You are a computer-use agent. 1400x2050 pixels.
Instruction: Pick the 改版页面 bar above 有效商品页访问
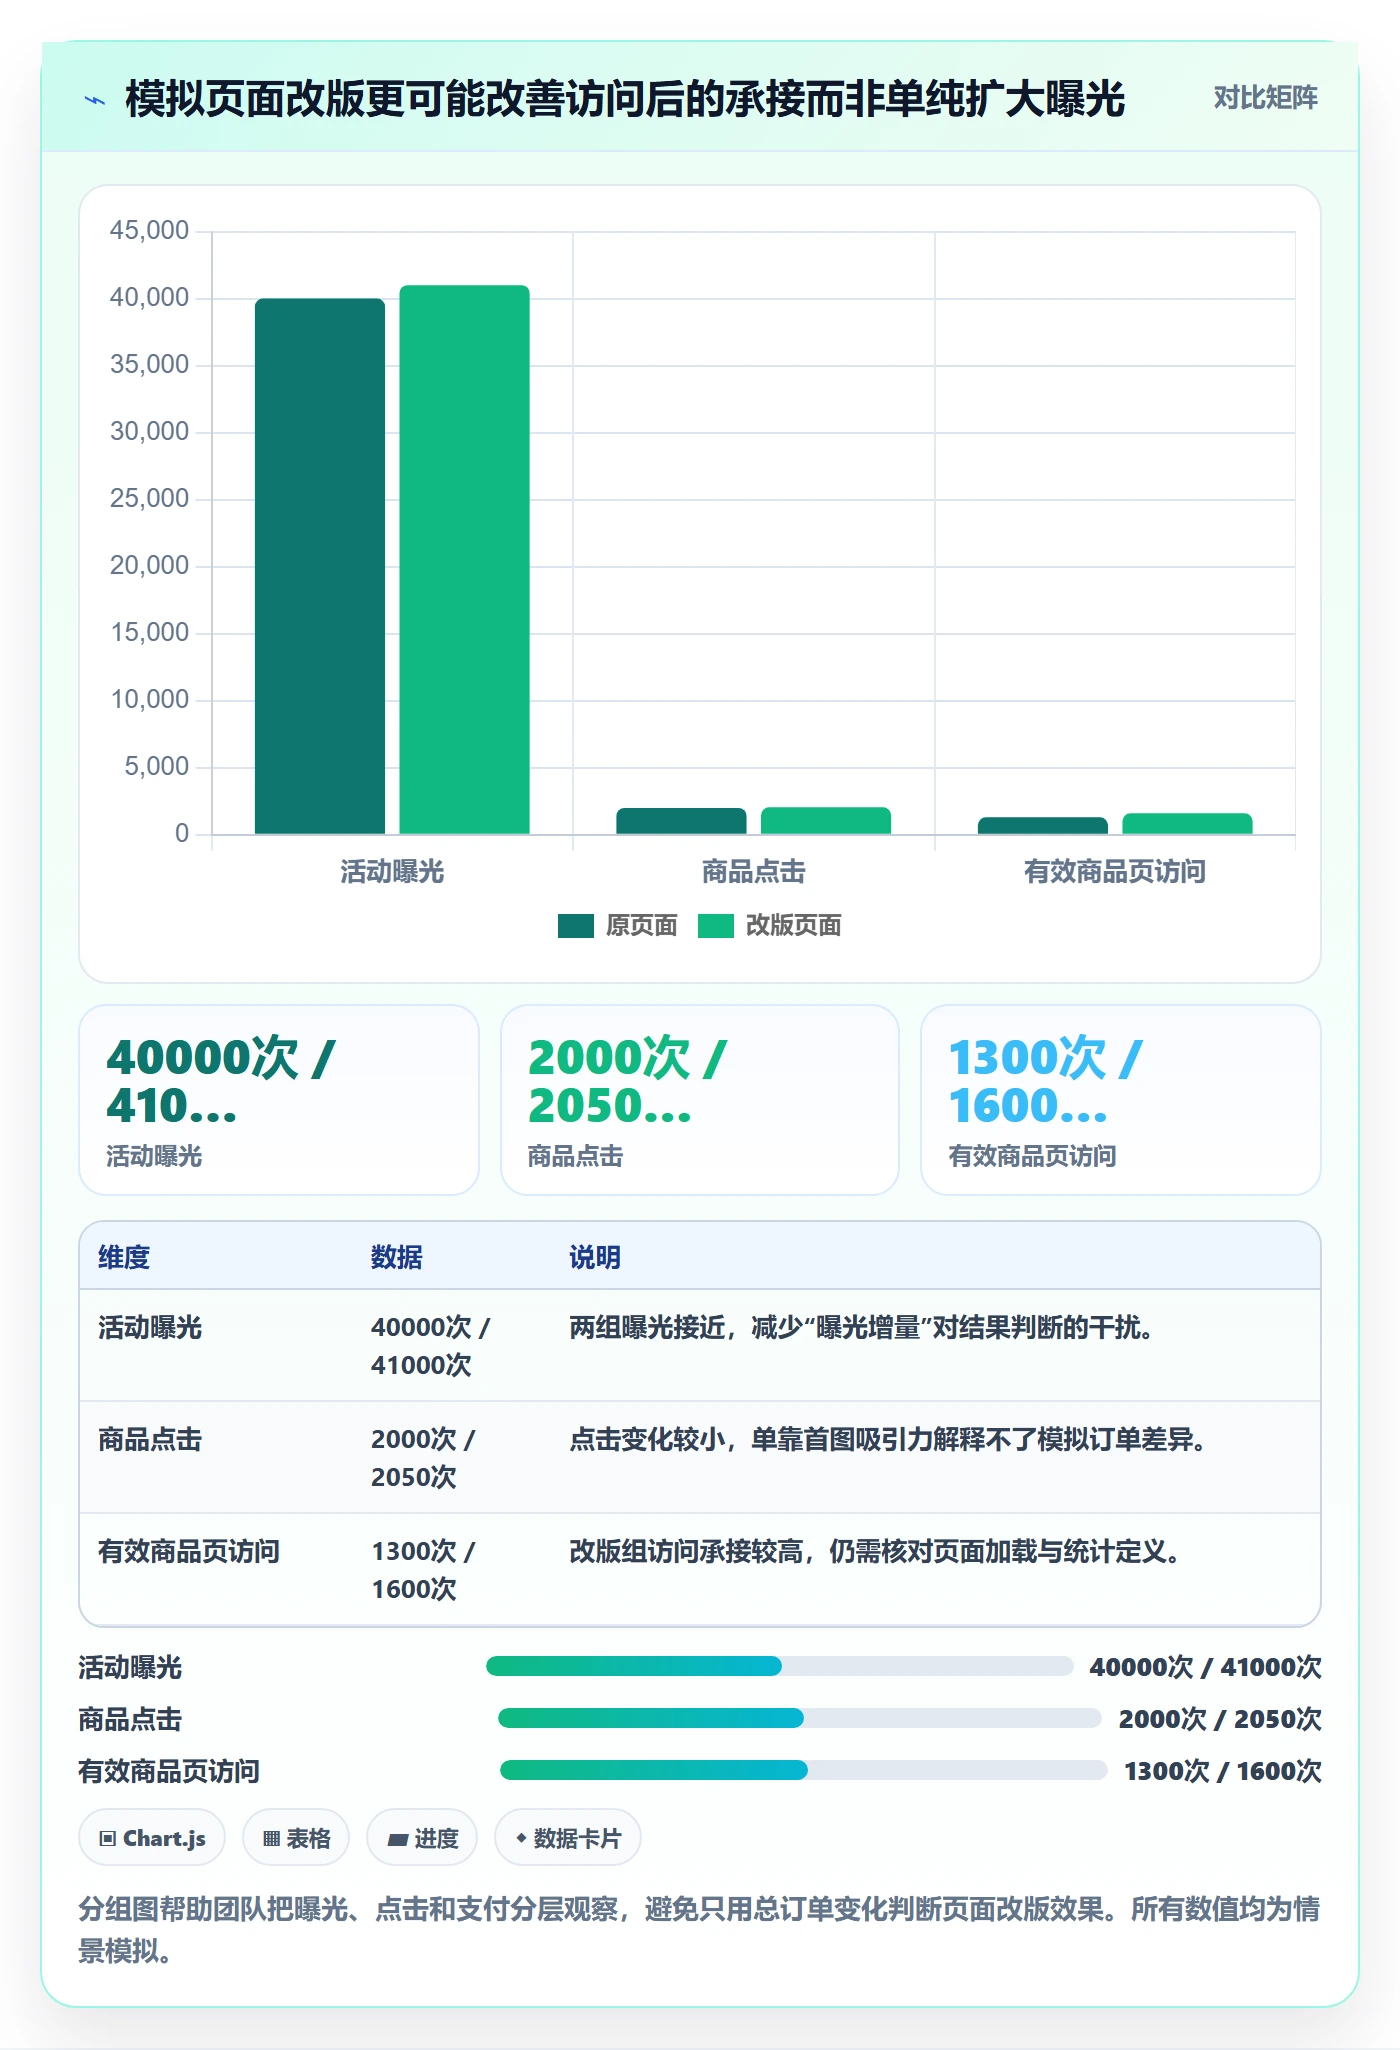coord(1188,823)
